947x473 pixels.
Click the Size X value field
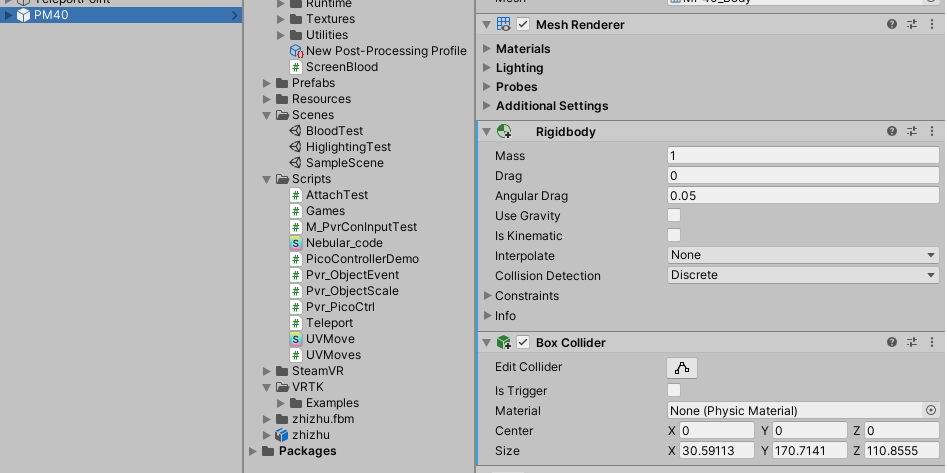click(x=717, y=450)
